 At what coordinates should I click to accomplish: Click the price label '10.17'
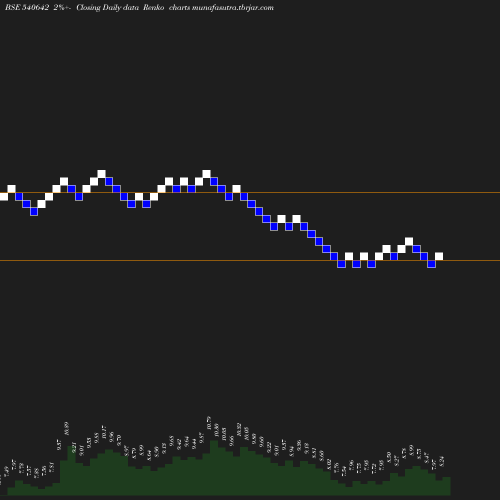(x=104, y=432)
